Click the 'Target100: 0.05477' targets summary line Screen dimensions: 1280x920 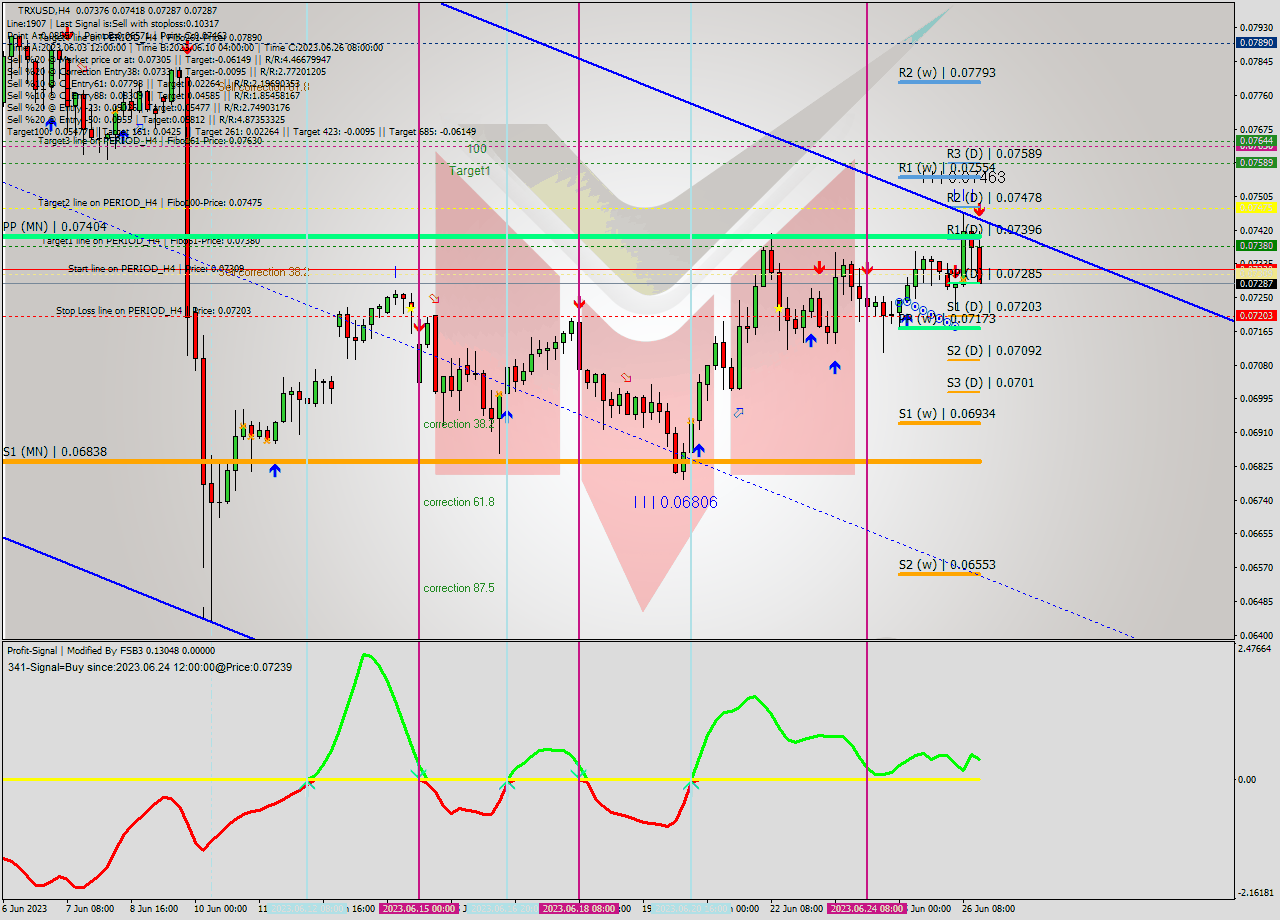pyautogui.click(x=241, y=131)
